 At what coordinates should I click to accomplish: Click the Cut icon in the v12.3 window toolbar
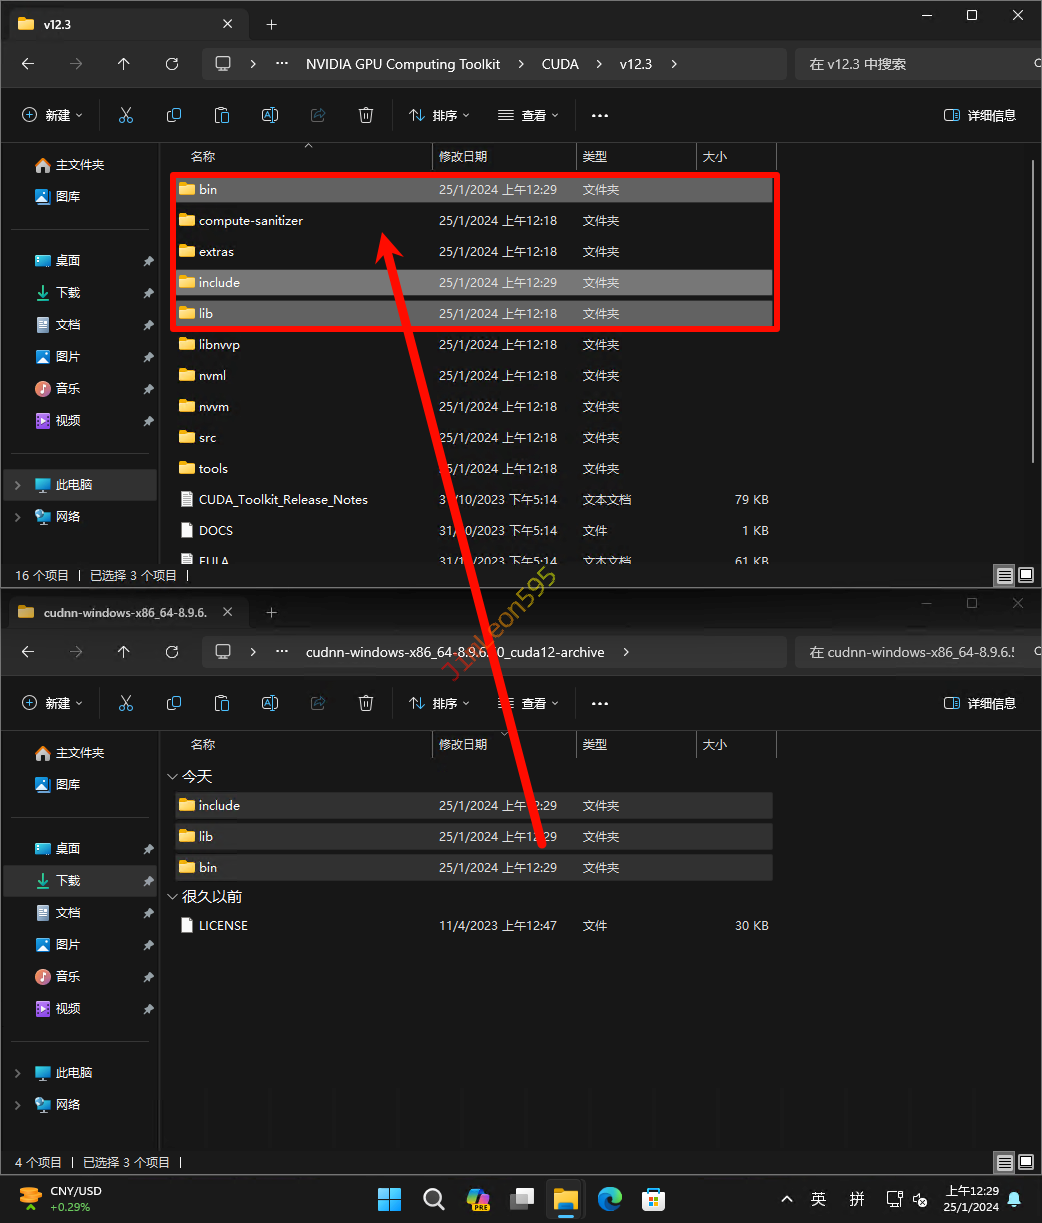[x=126, y=115]
